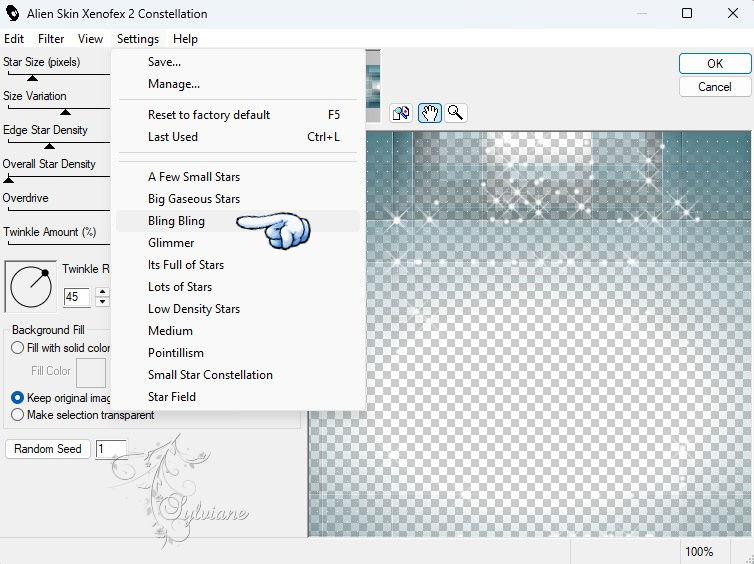The height and width of the screenshot is (564, 754).
Task: Apply the Bling Bling preset
Action: pos(238,221)
